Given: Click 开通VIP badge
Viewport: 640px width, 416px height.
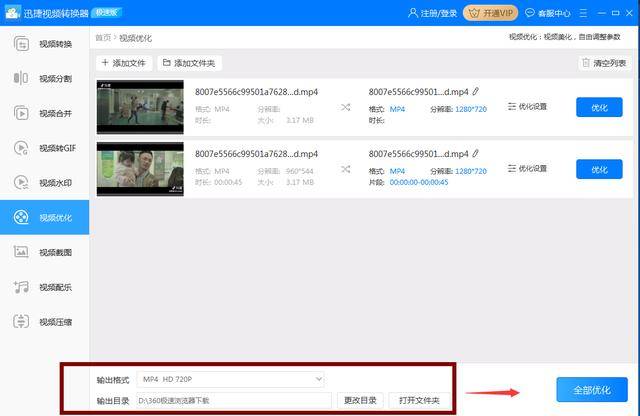Looking at the screenshot, I should click(x=491, y=13).
